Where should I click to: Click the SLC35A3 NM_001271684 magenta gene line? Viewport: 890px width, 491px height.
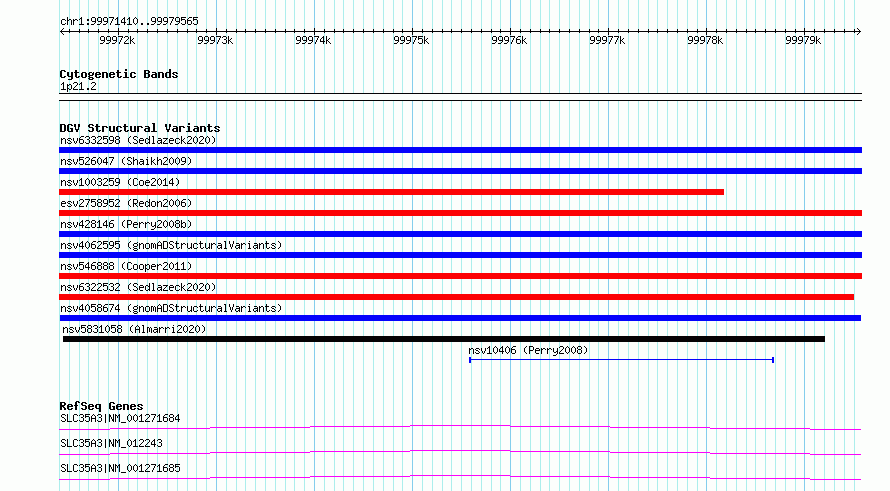(x=460, y=427)
